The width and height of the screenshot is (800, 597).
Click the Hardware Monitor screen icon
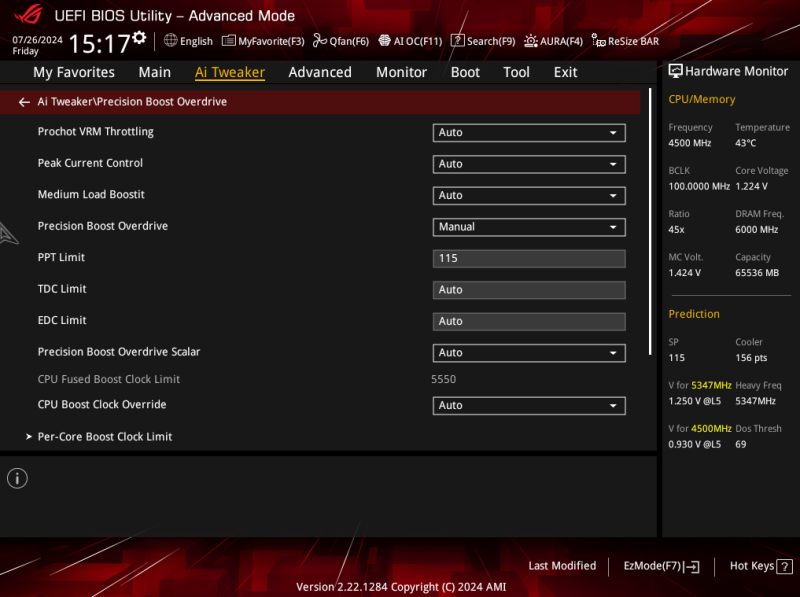coord(675,71)
